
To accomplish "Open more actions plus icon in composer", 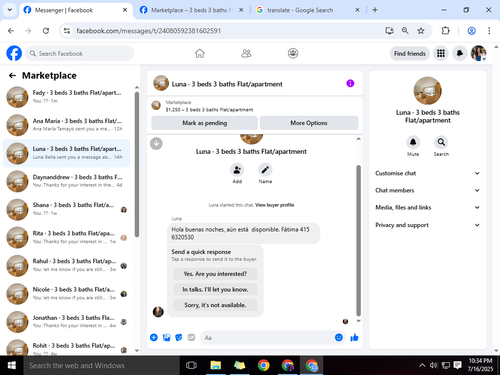I will pyautogui.click(x=154, y=337).
